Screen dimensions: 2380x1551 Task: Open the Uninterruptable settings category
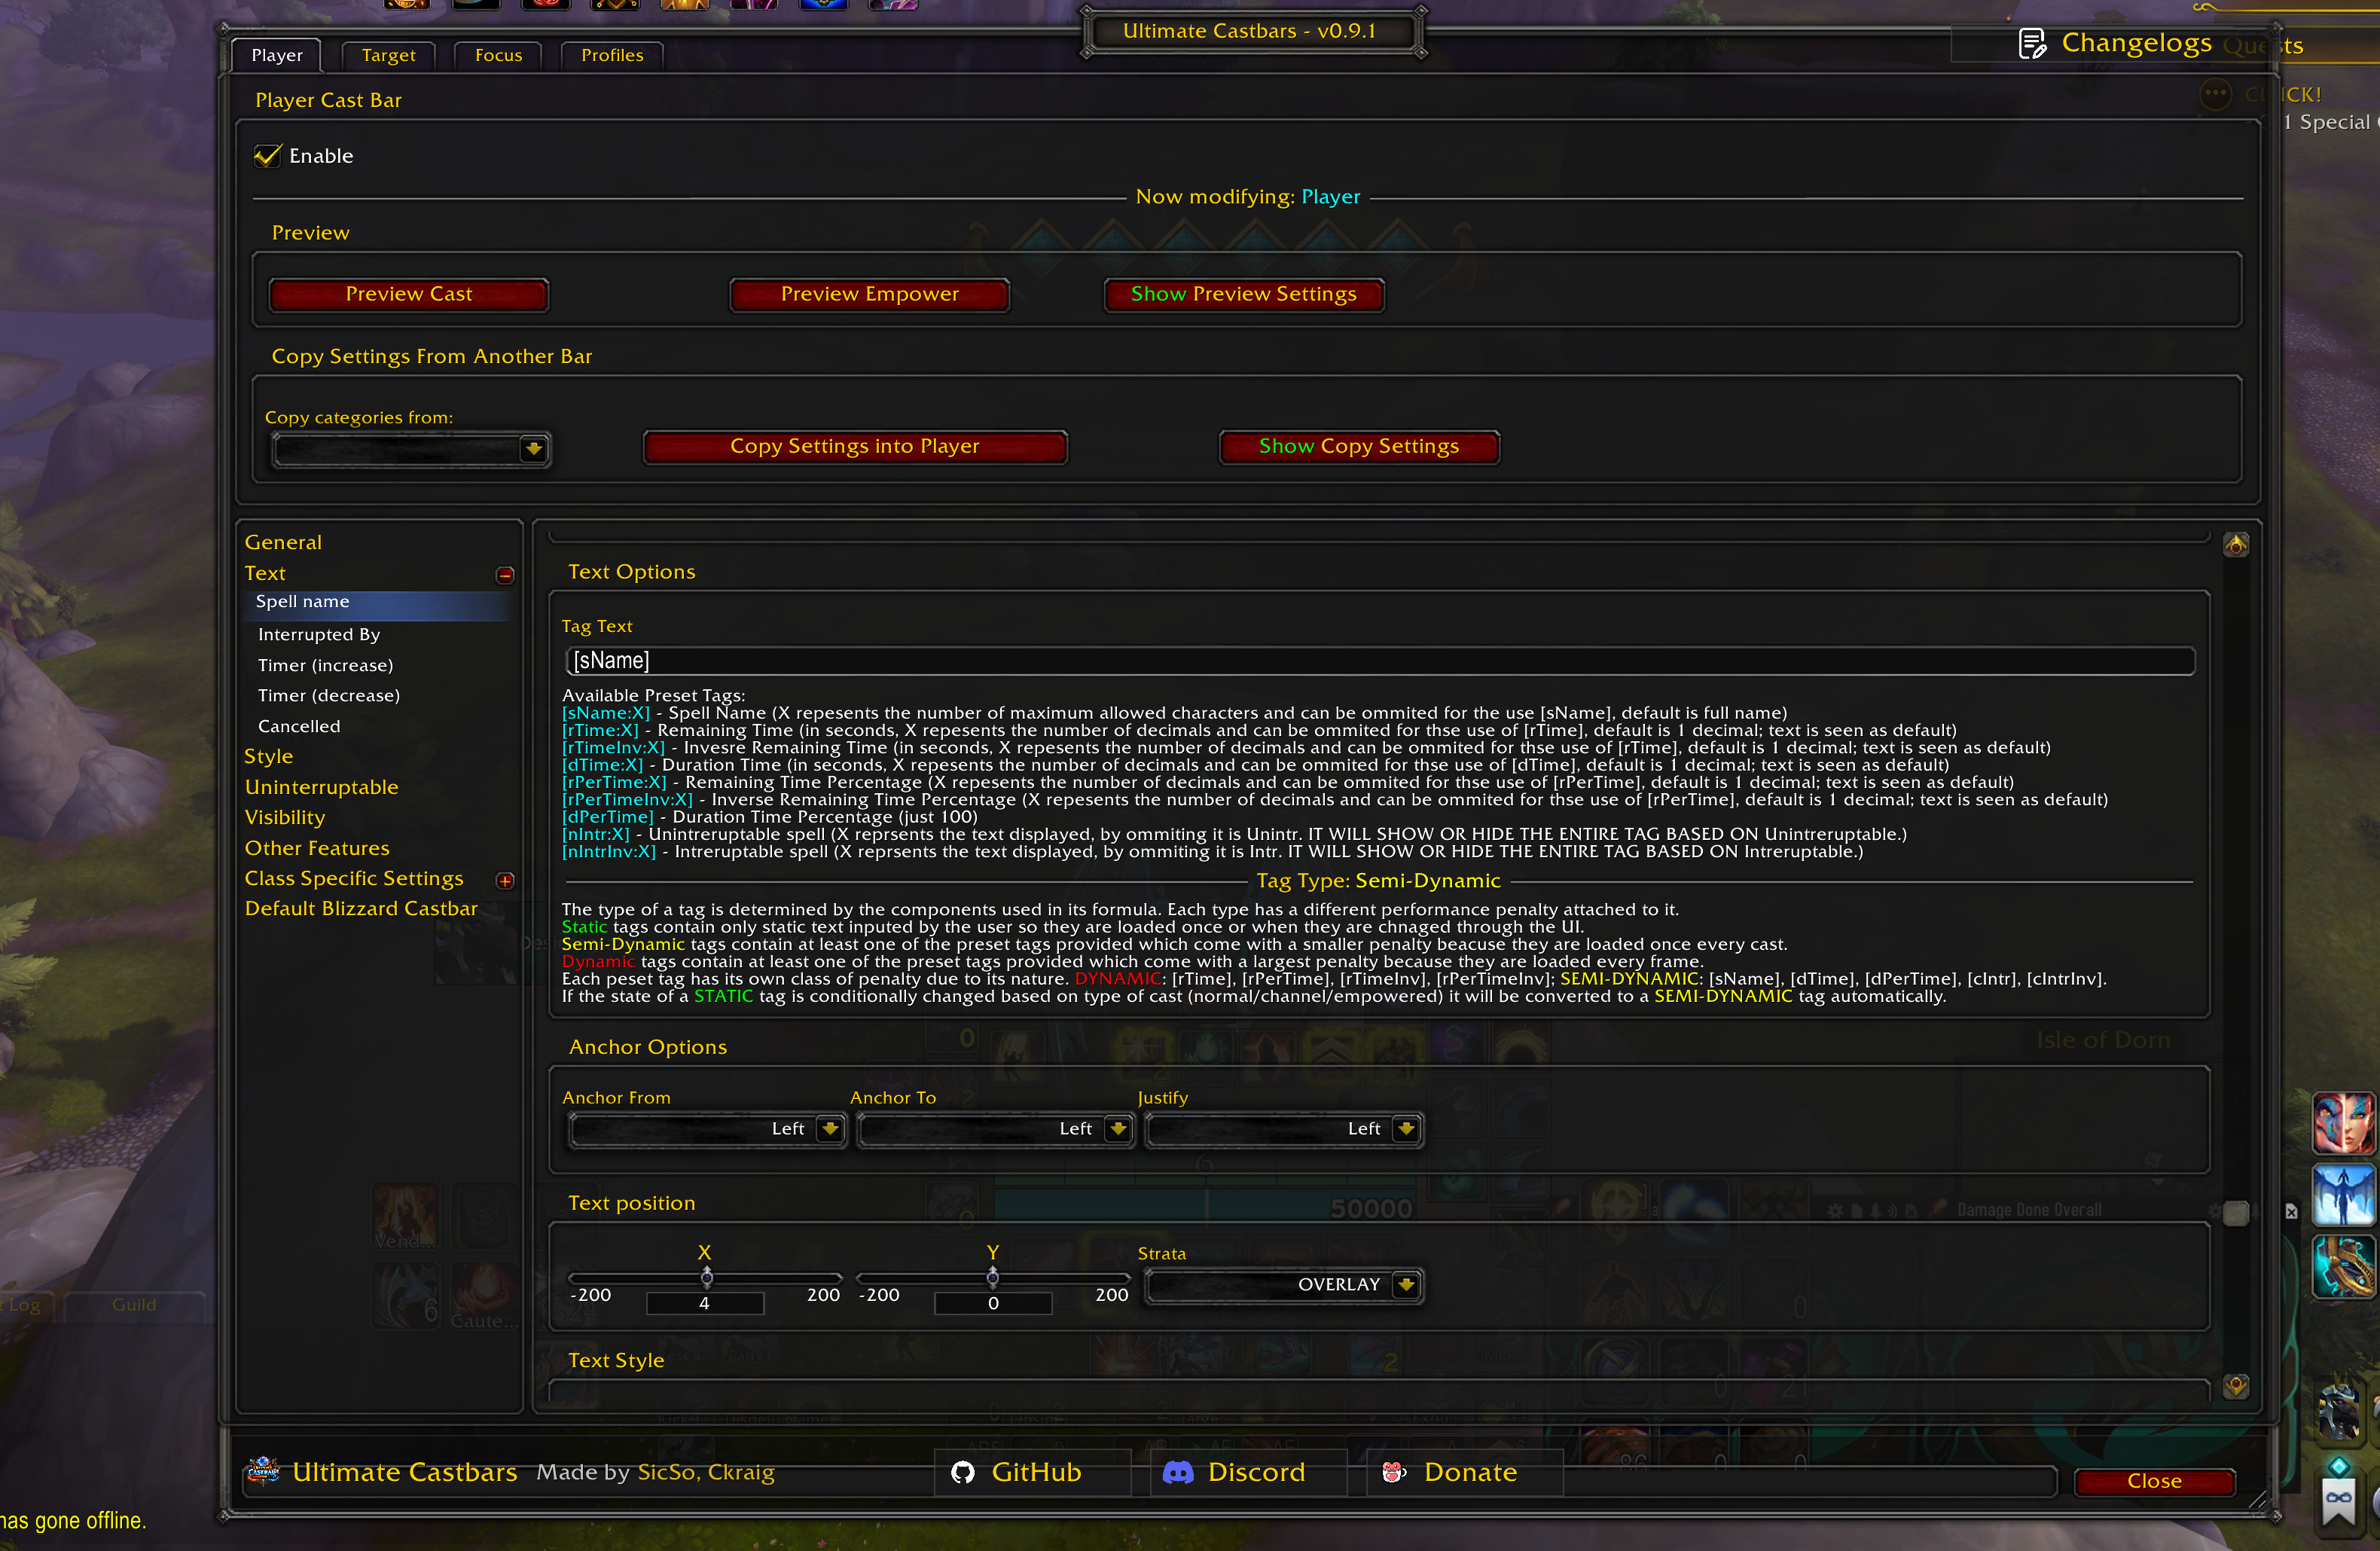click(321, 787)
